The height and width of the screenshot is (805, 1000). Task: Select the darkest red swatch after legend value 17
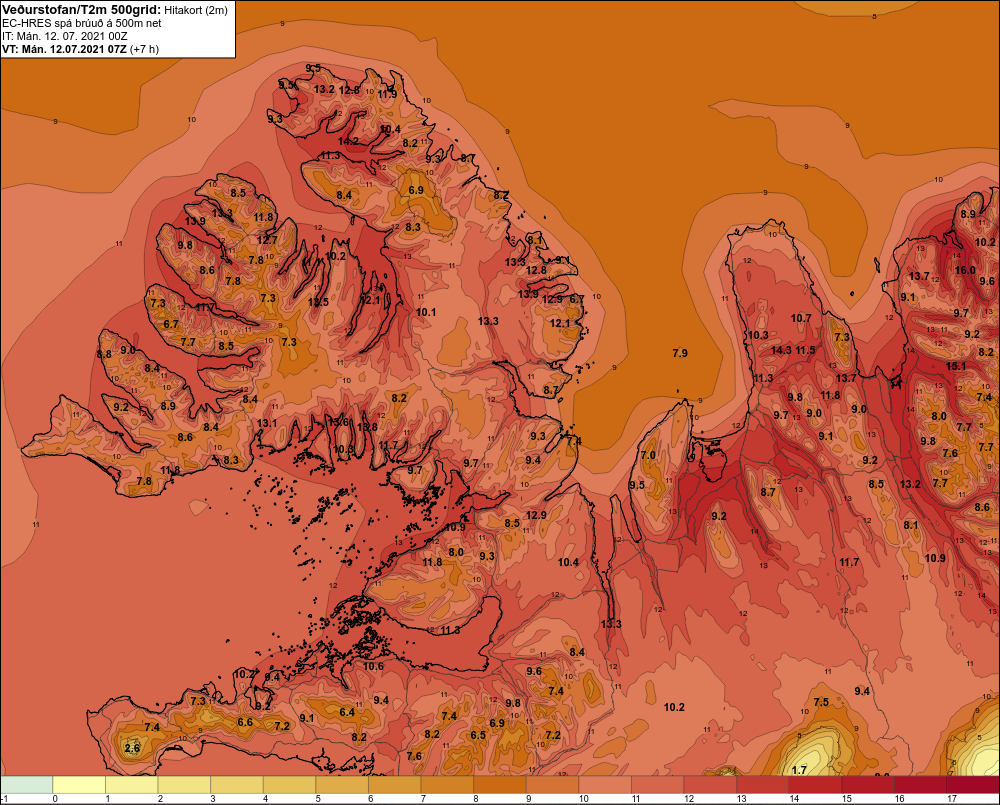coord(973,785)
